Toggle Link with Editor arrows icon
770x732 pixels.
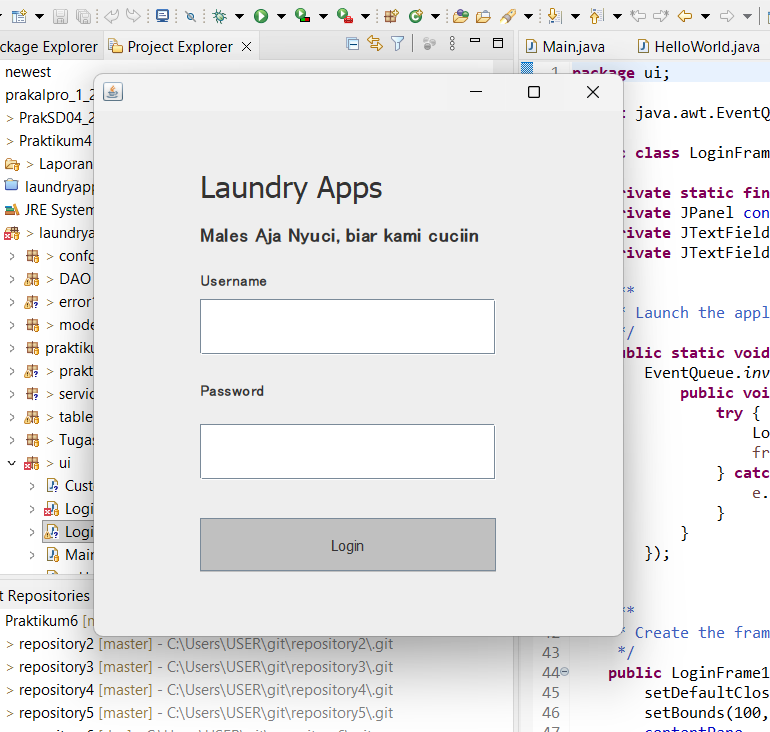coord(375,43)
